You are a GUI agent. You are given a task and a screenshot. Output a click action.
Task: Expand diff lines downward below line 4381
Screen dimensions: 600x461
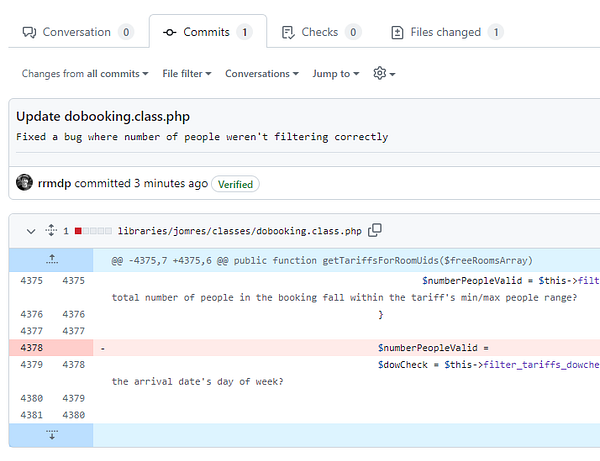(x=52, y=435)
